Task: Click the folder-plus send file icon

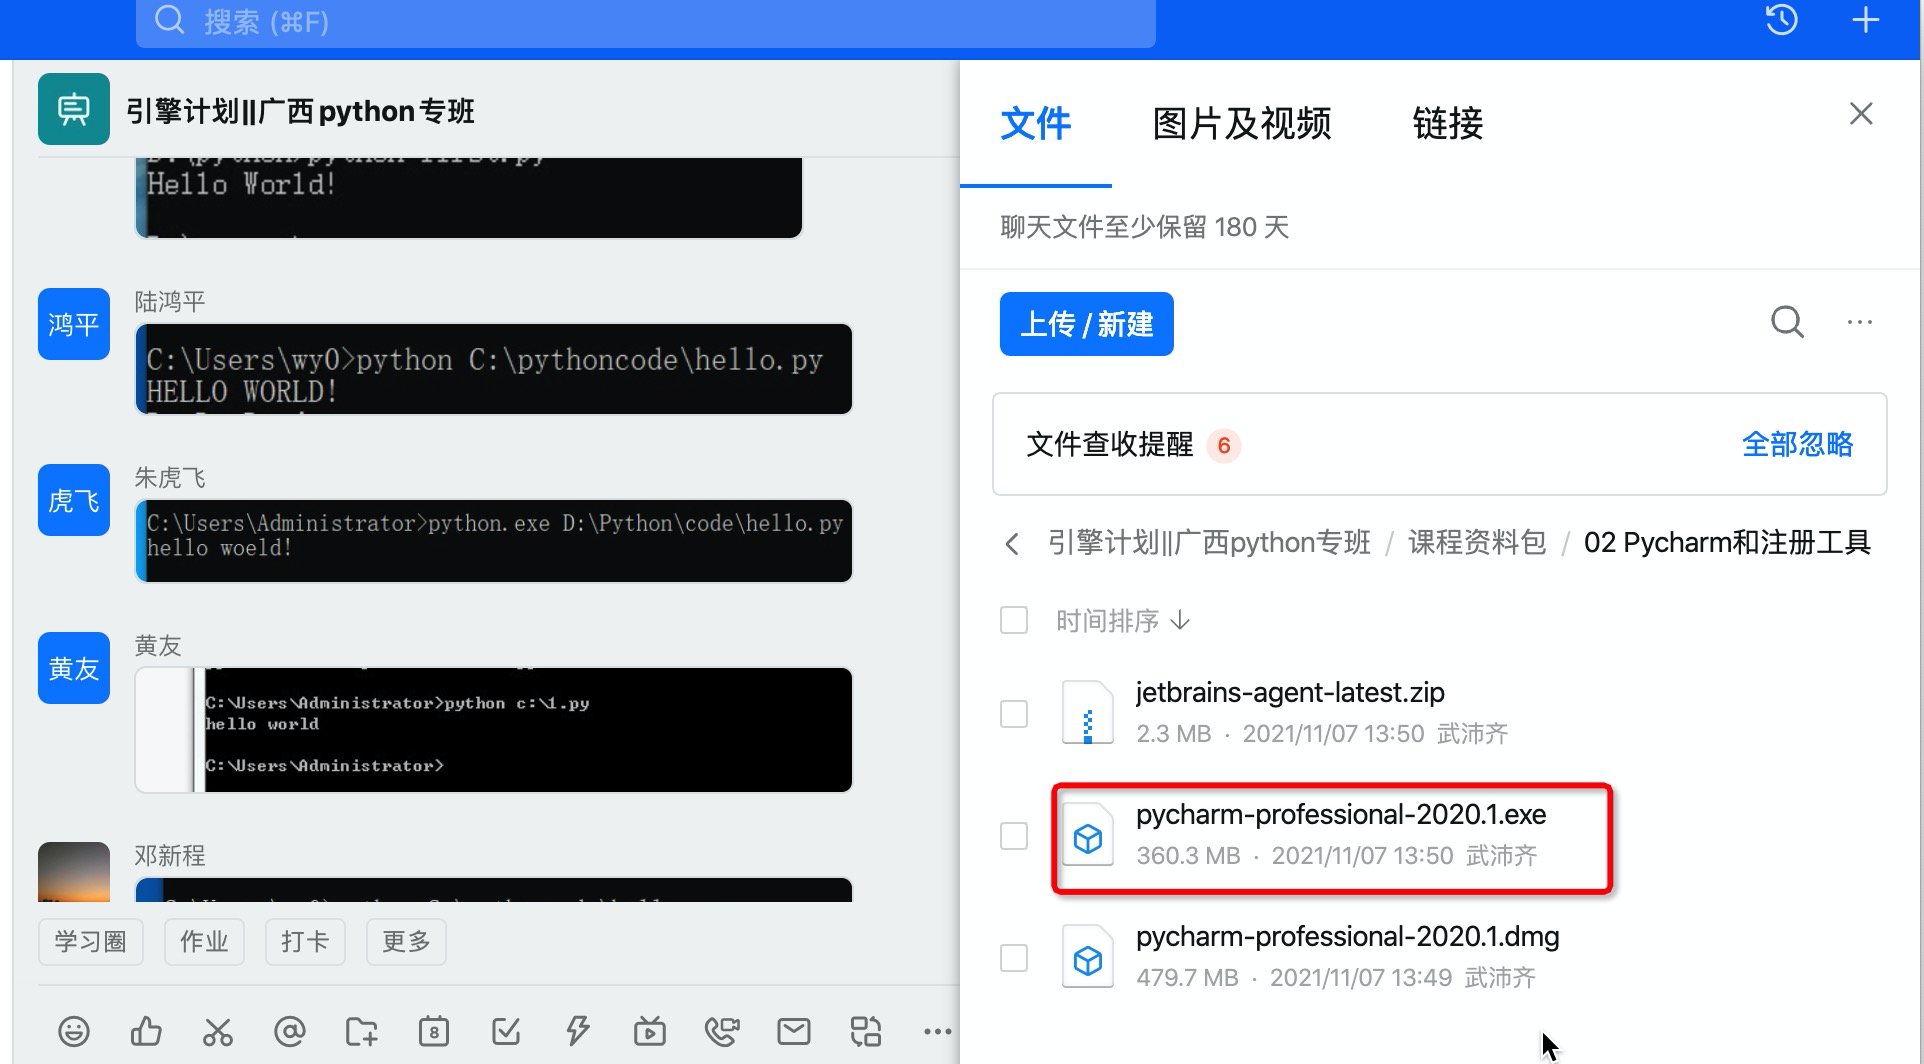Action: click(361, 1031)
